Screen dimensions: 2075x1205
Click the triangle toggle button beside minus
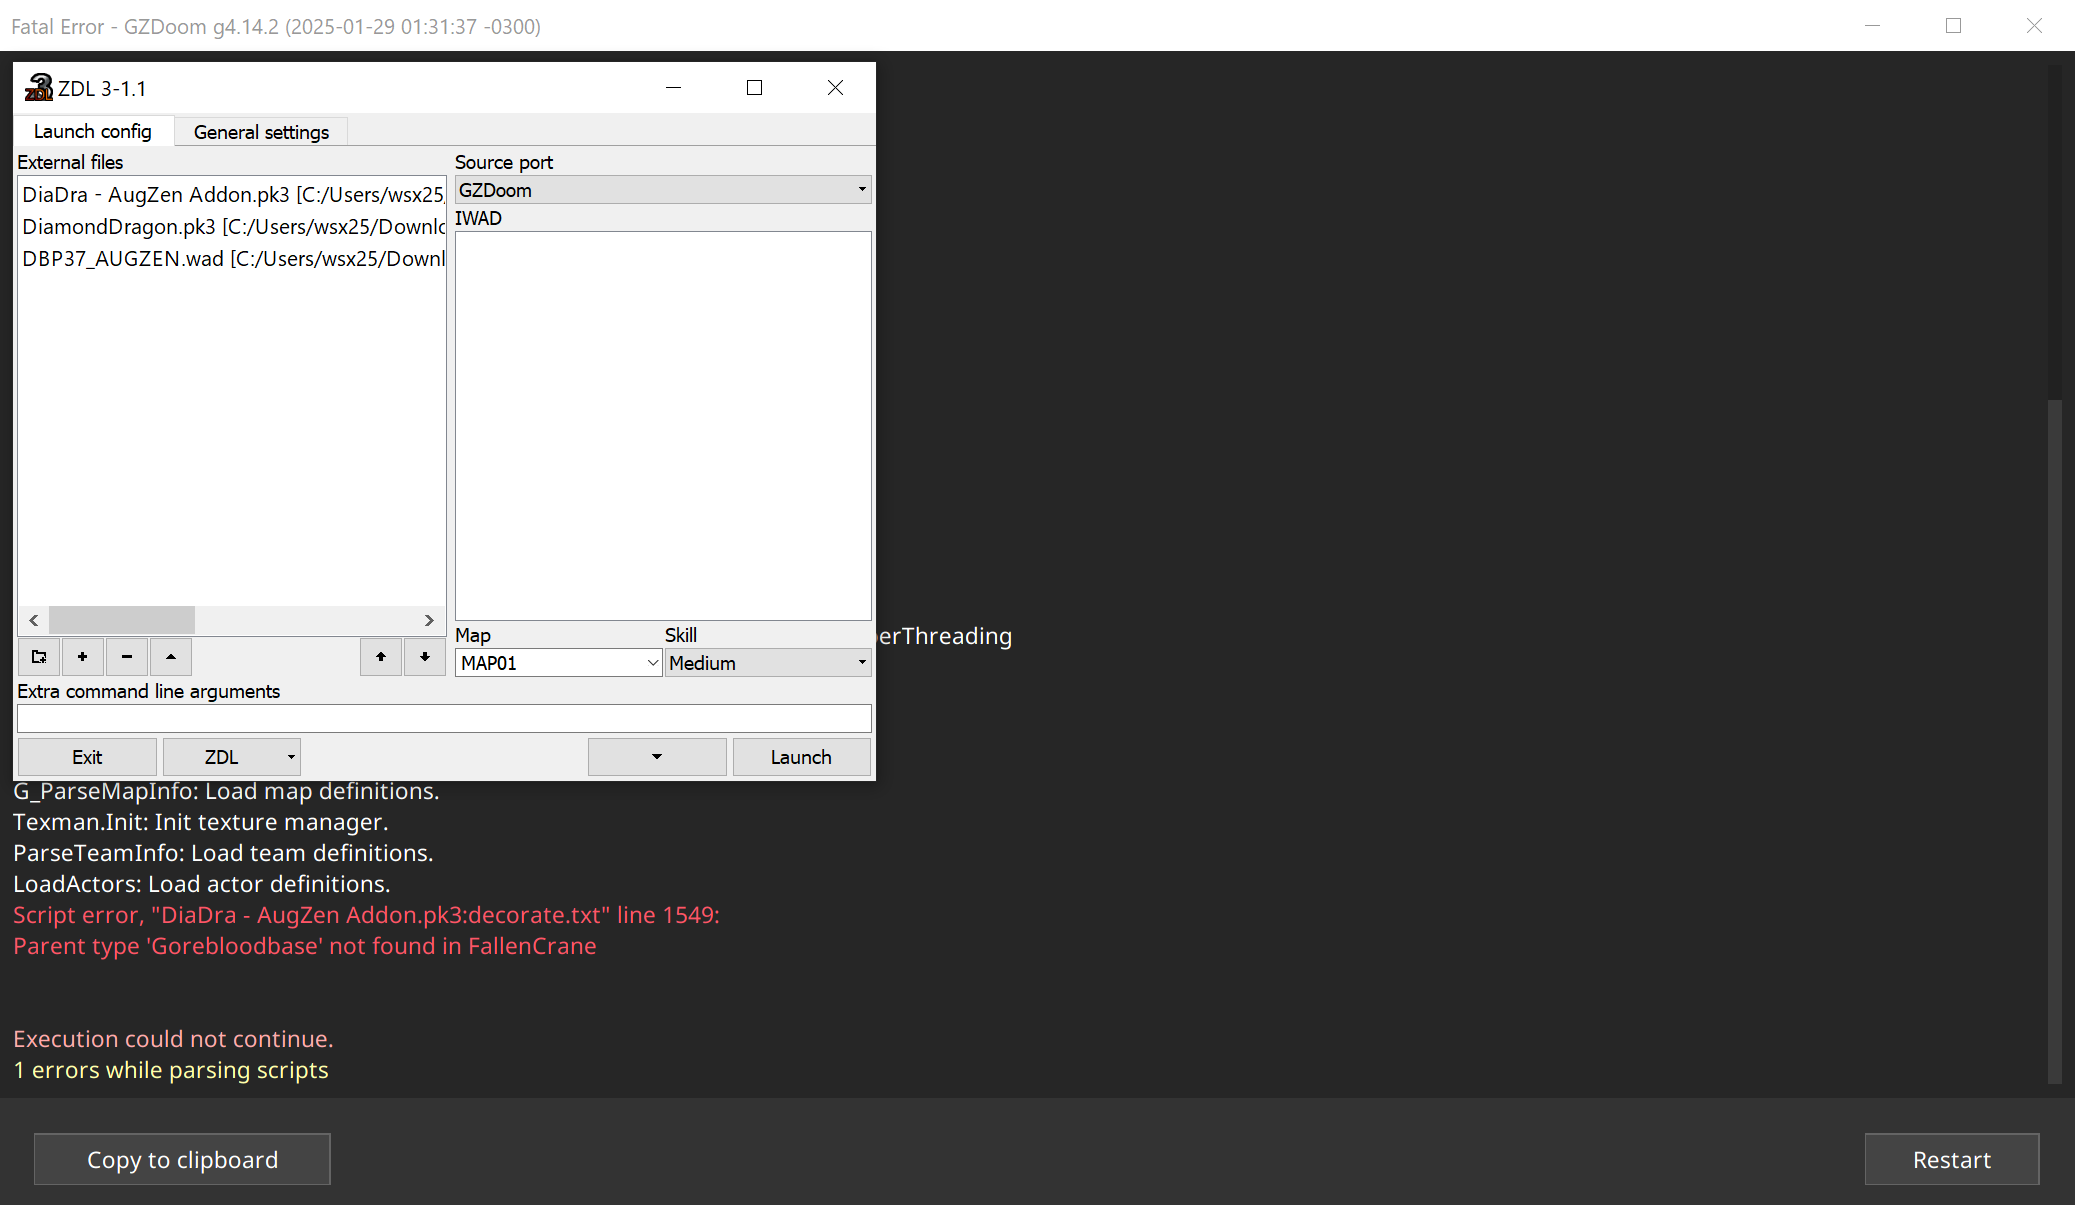pos(171,657)
